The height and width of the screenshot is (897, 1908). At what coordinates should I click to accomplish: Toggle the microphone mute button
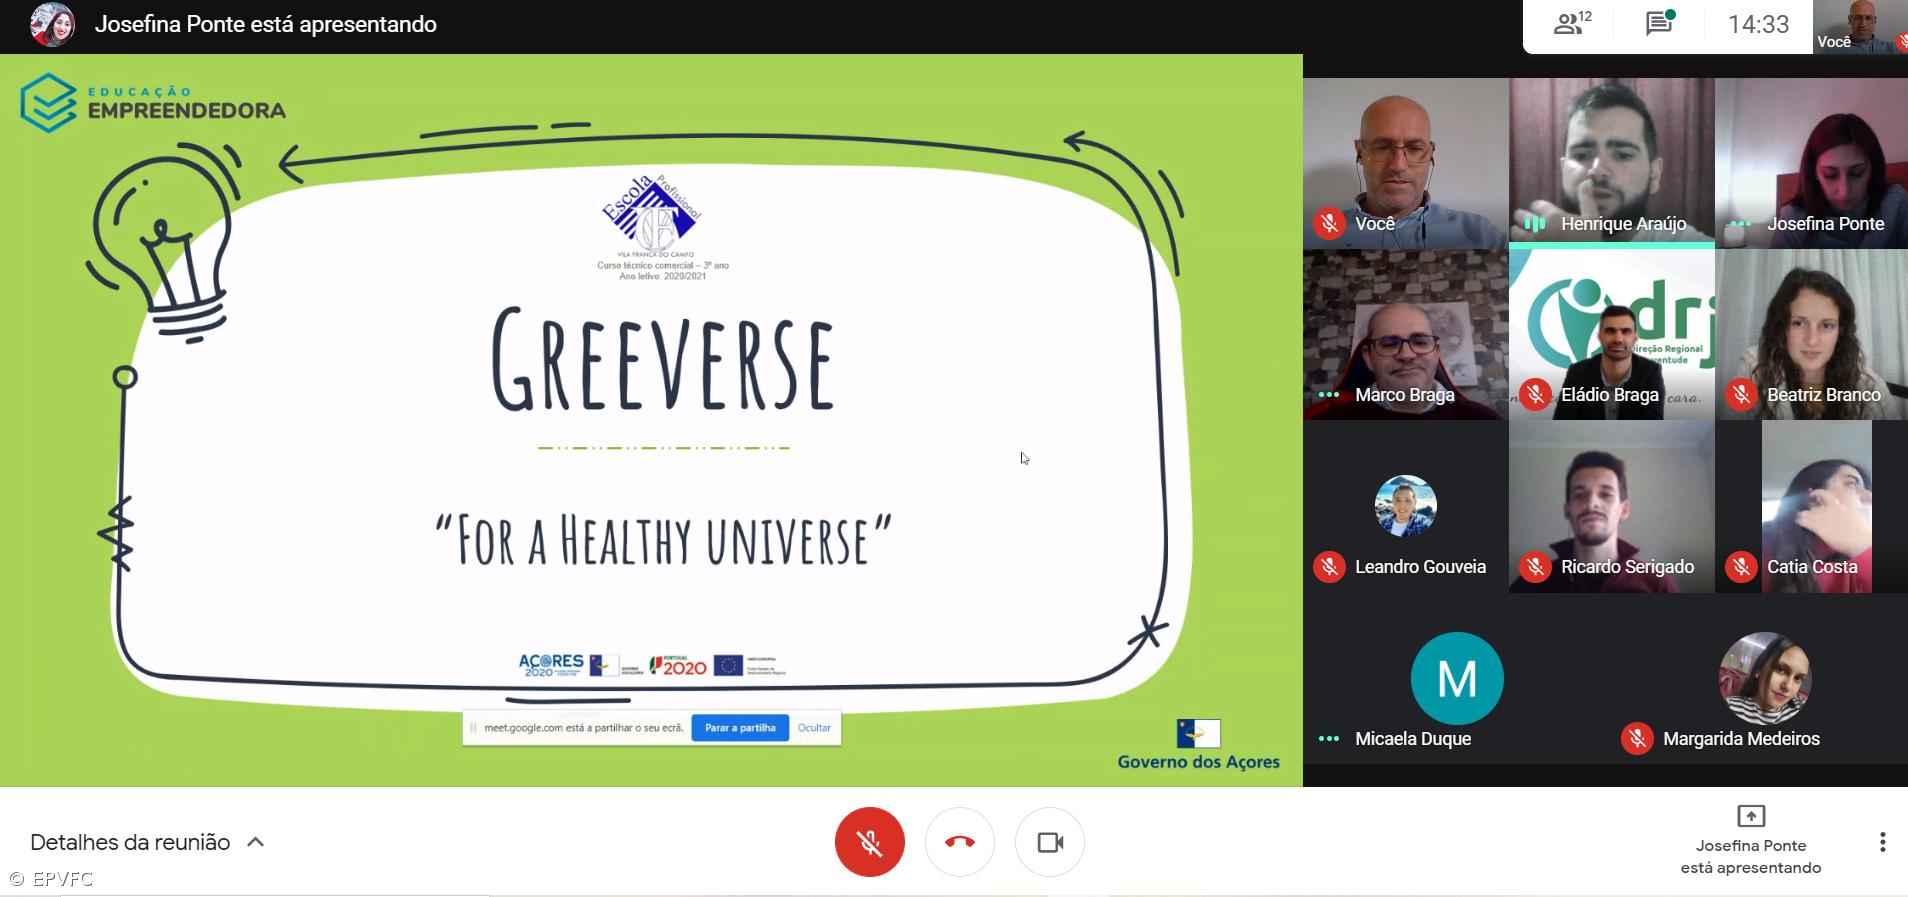click(869, 842)
